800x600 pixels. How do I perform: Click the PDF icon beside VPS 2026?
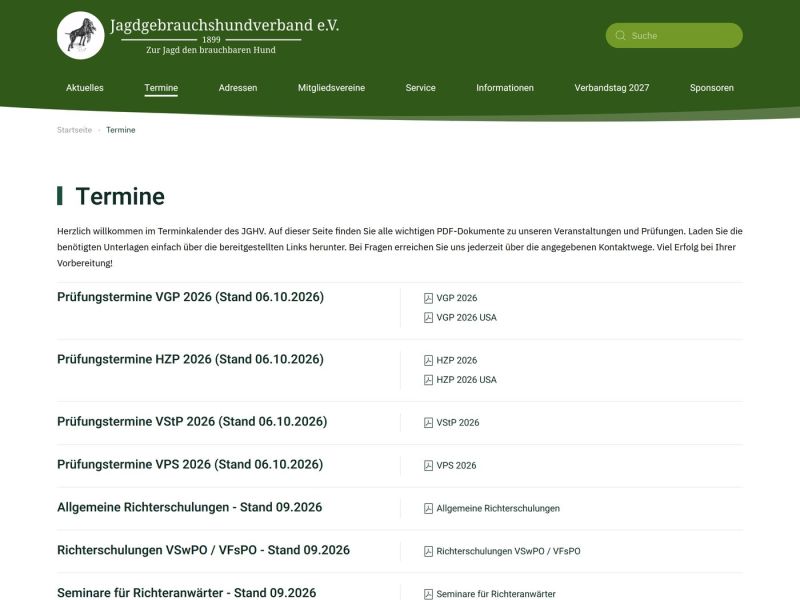coord(429,465)
